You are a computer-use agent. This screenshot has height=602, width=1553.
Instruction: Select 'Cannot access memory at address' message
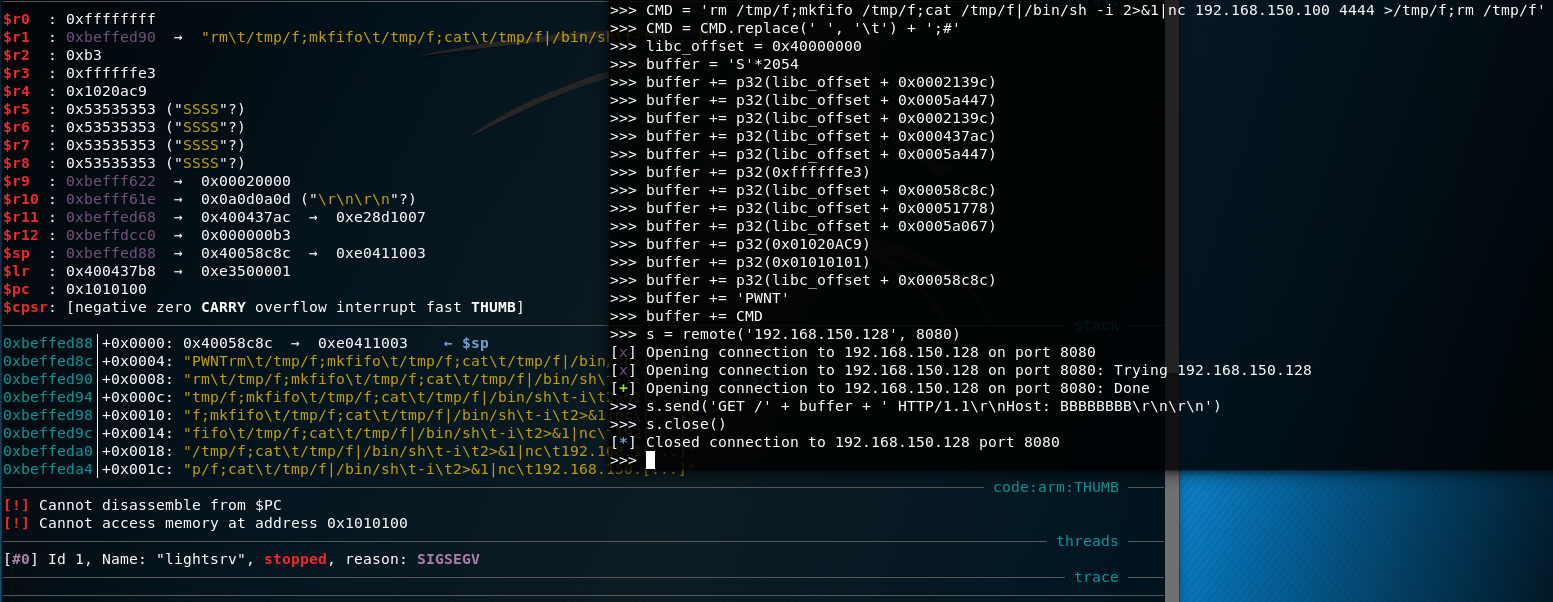pos(205,523)
